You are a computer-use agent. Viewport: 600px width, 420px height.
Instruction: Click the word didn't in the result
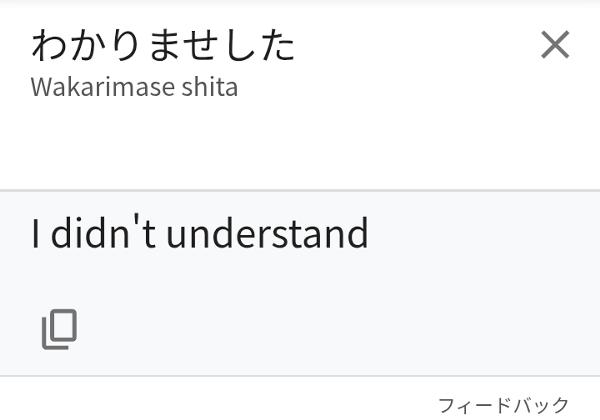pyautogui.click(x=103, y=231)
